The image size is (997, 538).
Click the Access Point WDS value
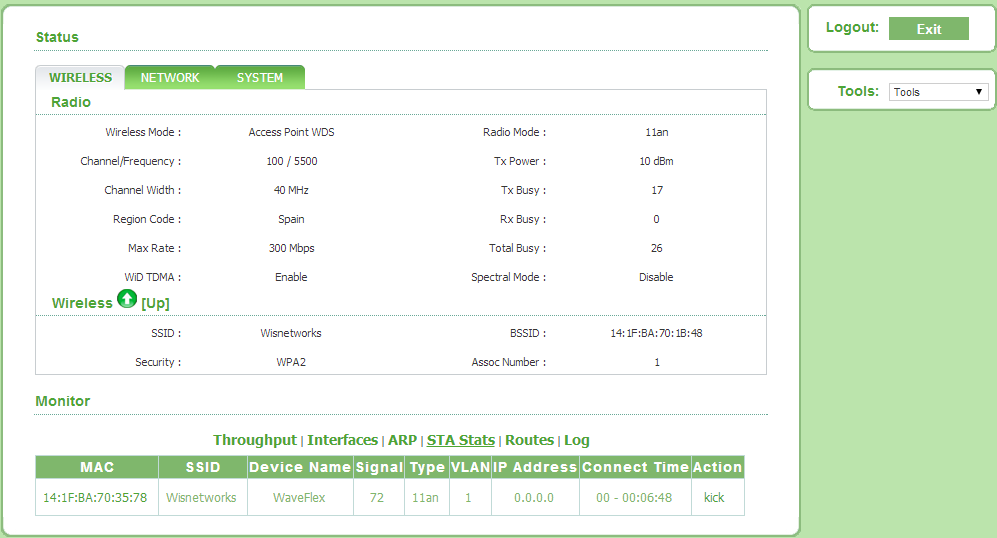pos(291,132)
